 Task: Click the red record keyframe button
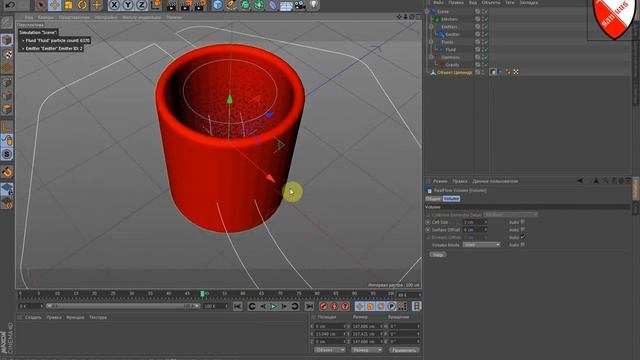click(324, 306)
